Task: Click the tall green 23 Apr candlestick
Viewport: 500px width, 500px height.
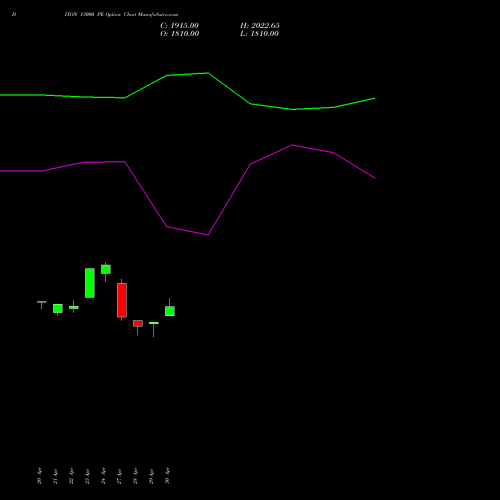Action: [x=90, y=283]
